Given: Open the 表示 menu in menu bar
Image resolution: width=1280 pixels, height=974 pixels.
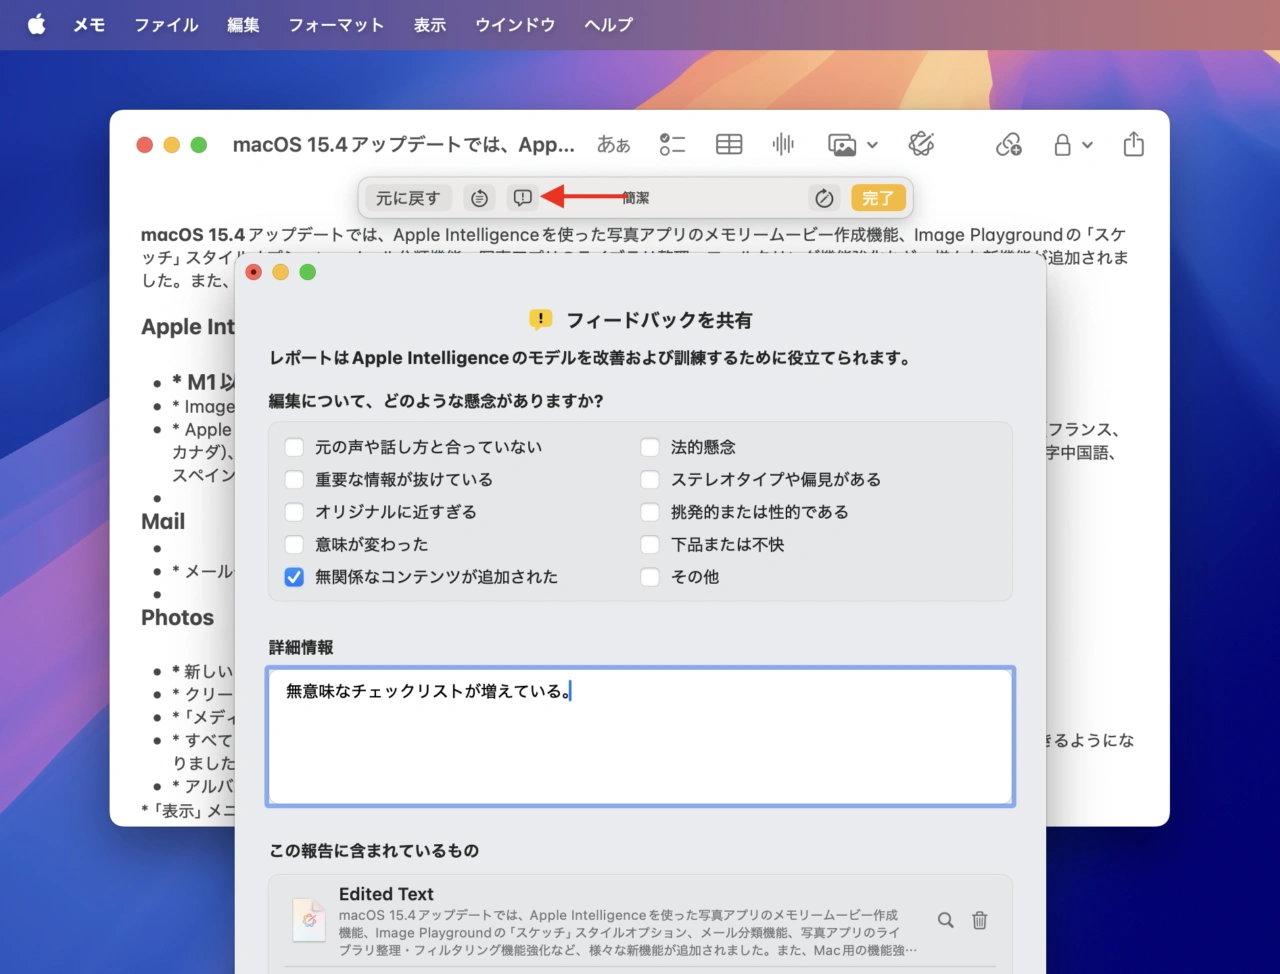Looking at the screenshot, I should pos(430,25).
